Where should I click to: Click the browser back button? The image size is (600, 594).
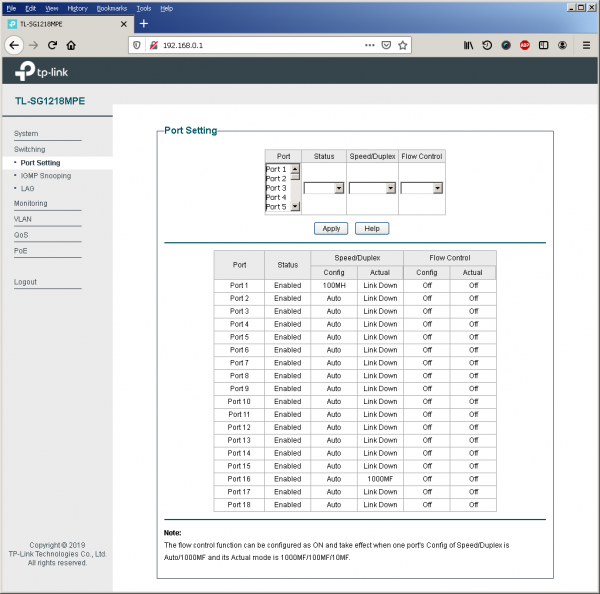click(x=14, y=45)
